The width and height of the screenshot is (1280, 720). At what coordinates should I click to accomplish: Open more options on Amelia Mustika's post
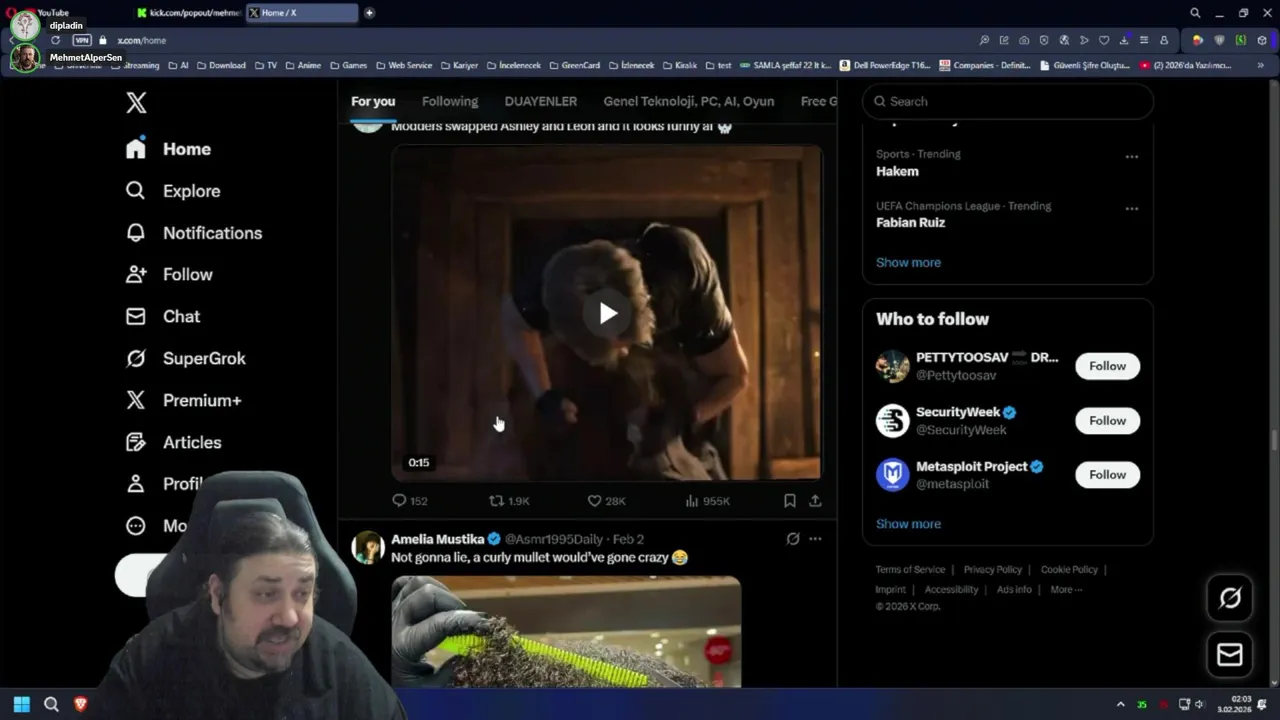click(x=815, y=539)
